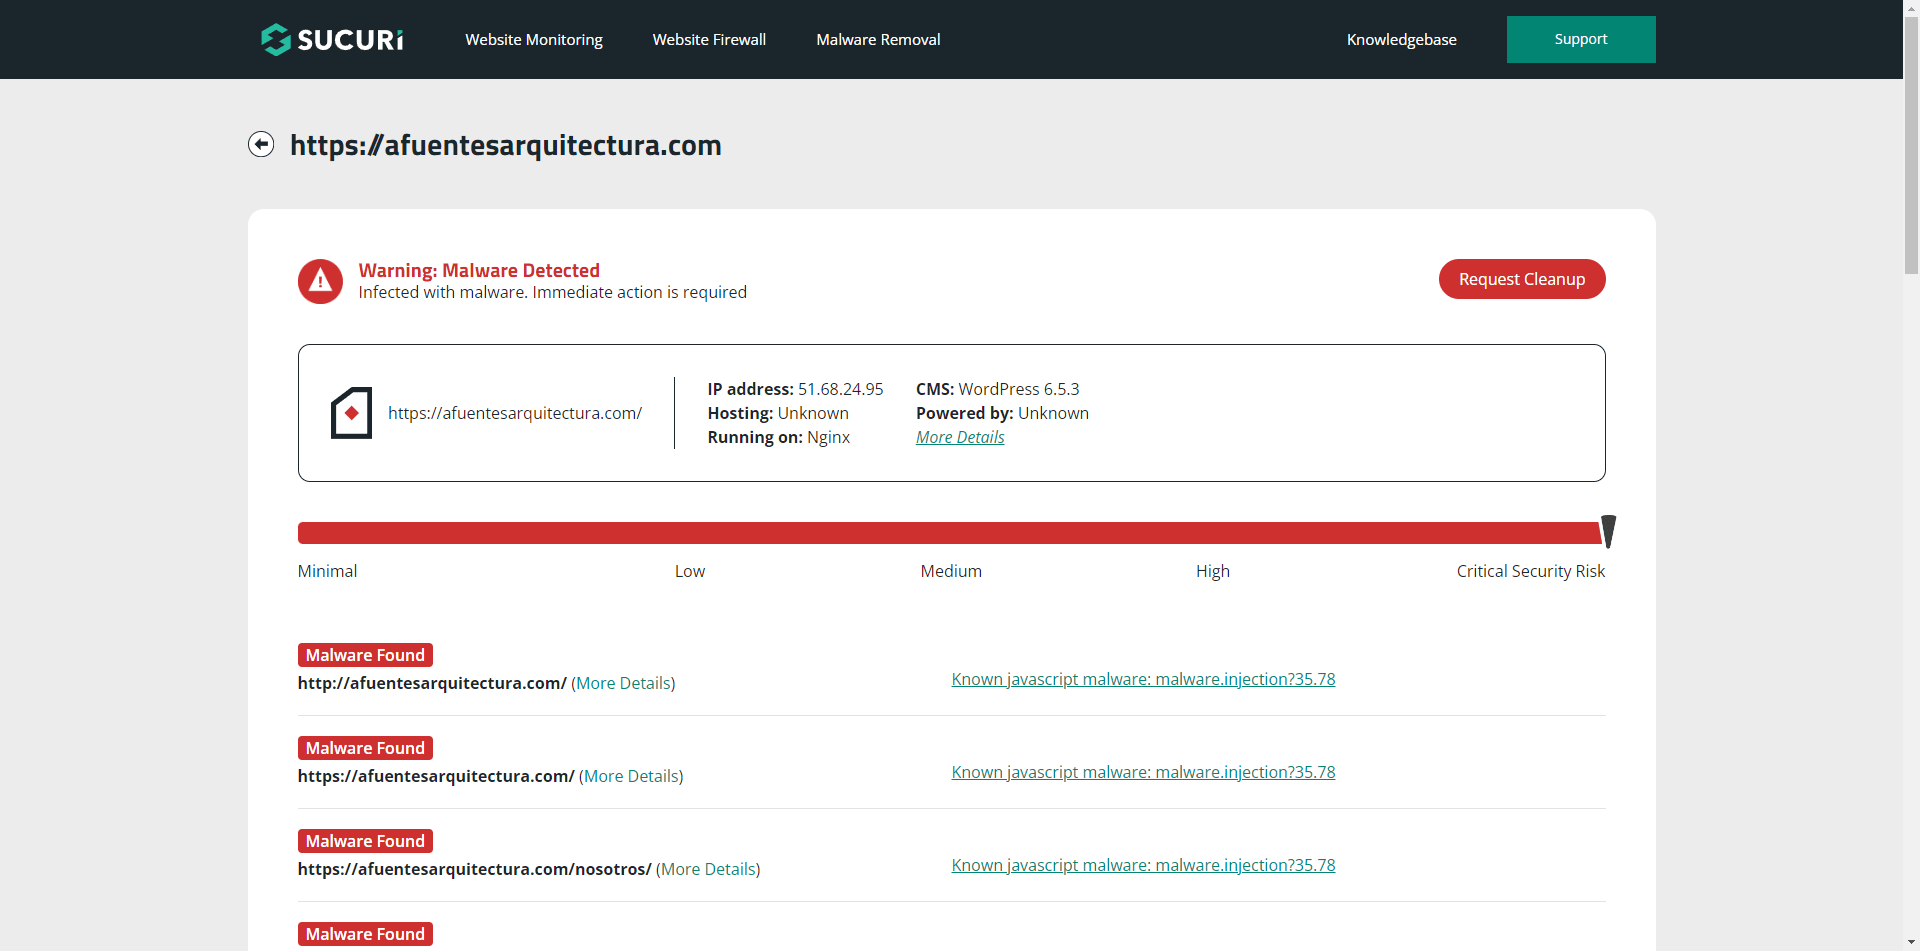Click the Malware Found badge above the nosotros URL
1920x951 pixels.
point(365,841)
